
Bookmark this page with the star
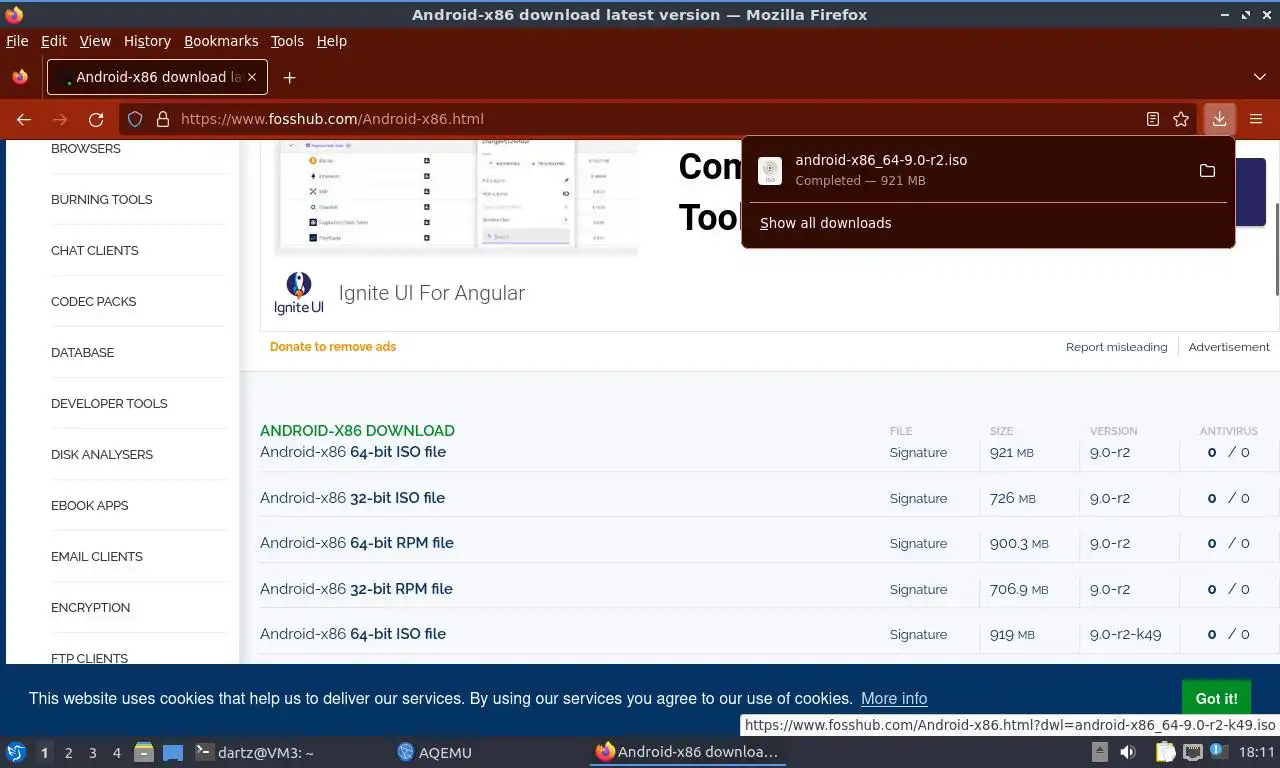coord(1181,119)
